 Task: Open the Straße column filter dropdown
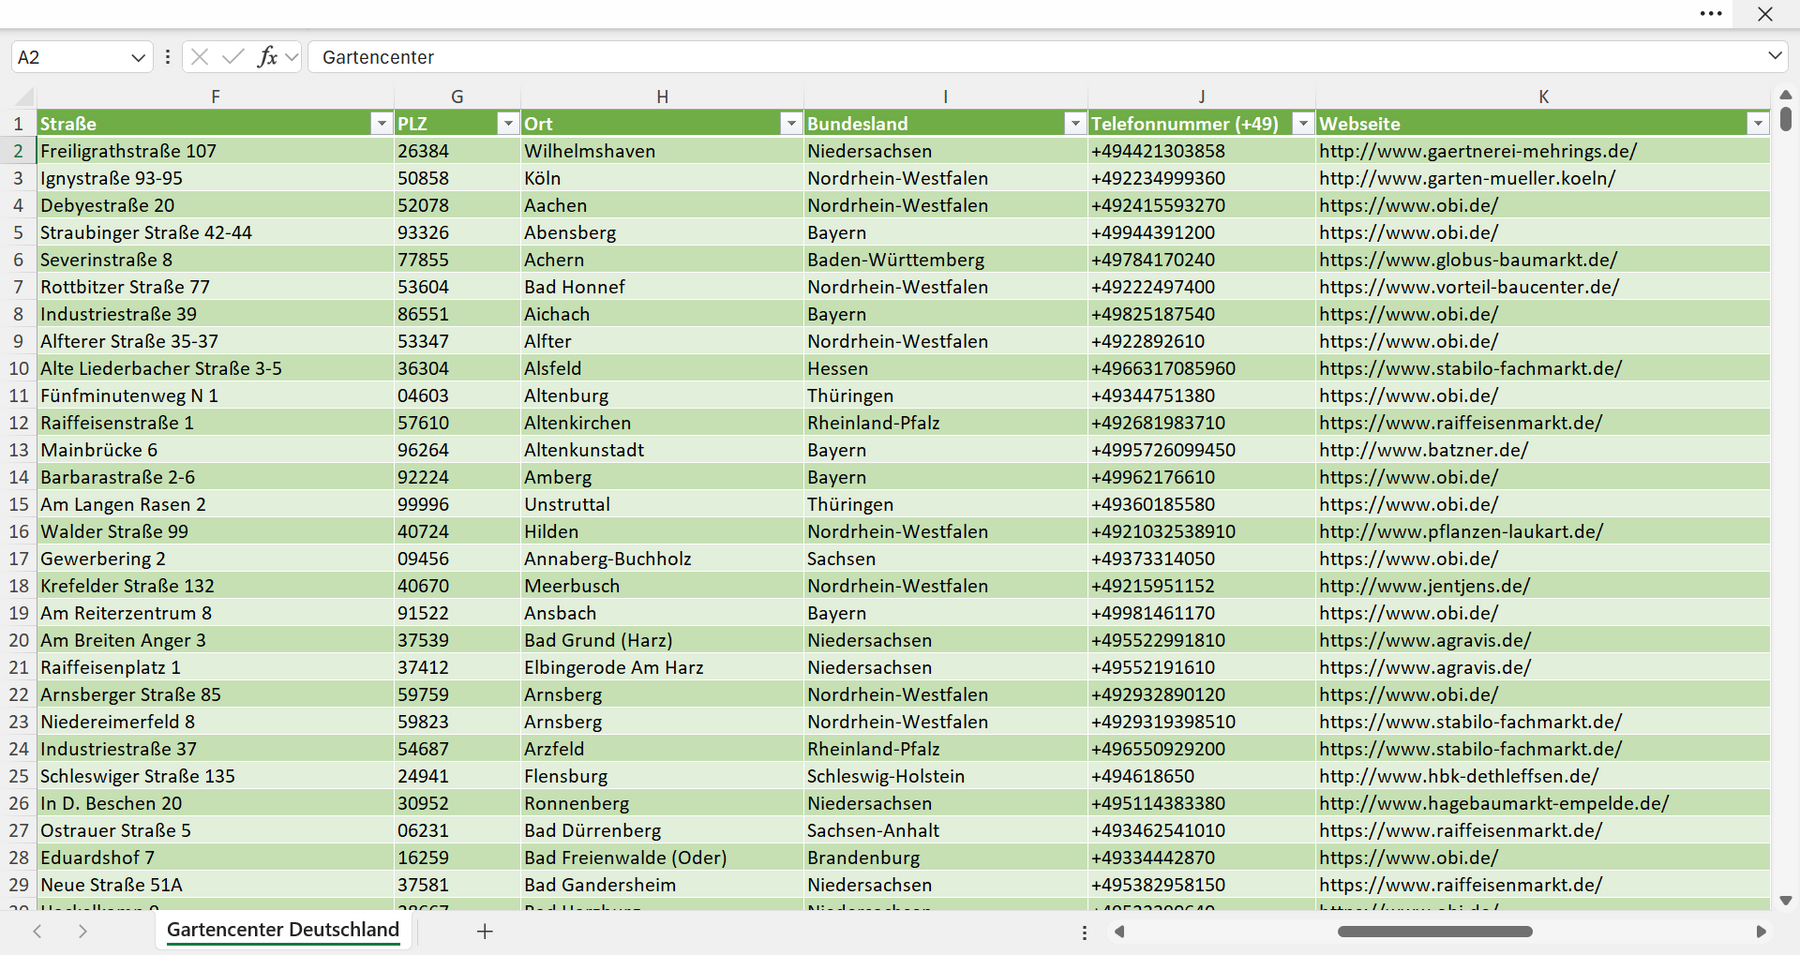point(381,123)
